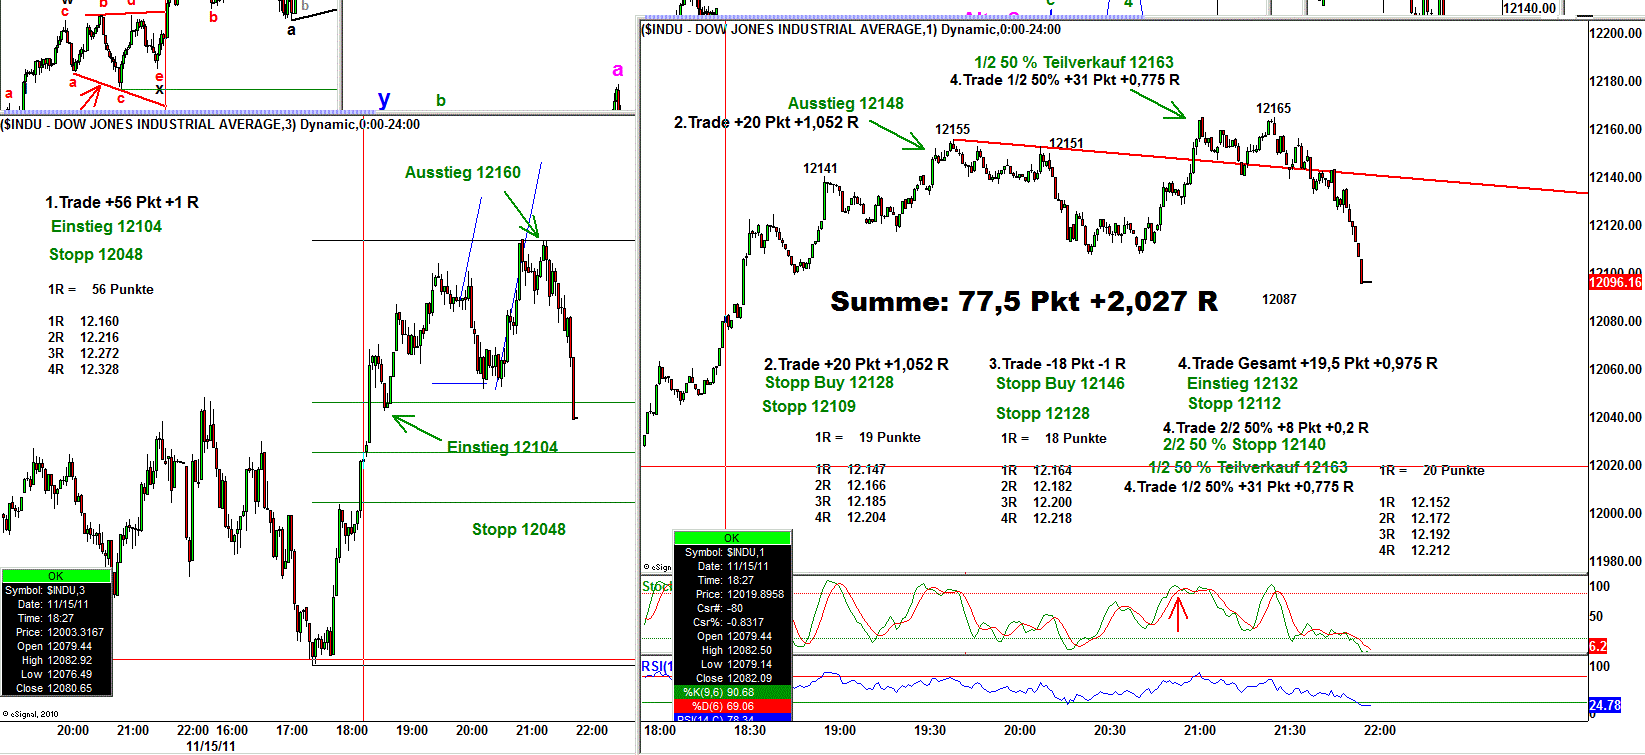Select the 'Summe: 77,5 Pkt +2,027 R' text
The image size is (1645, 755).
click(x=1023, y=301)
